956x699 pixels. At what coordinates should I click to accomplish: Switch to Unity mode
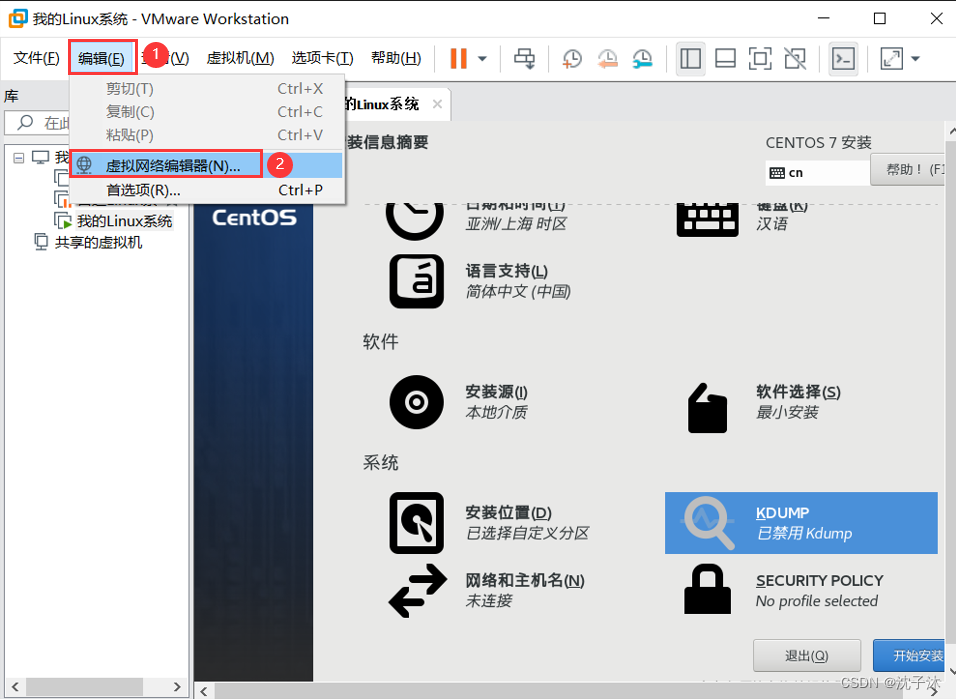coord(795,59)
